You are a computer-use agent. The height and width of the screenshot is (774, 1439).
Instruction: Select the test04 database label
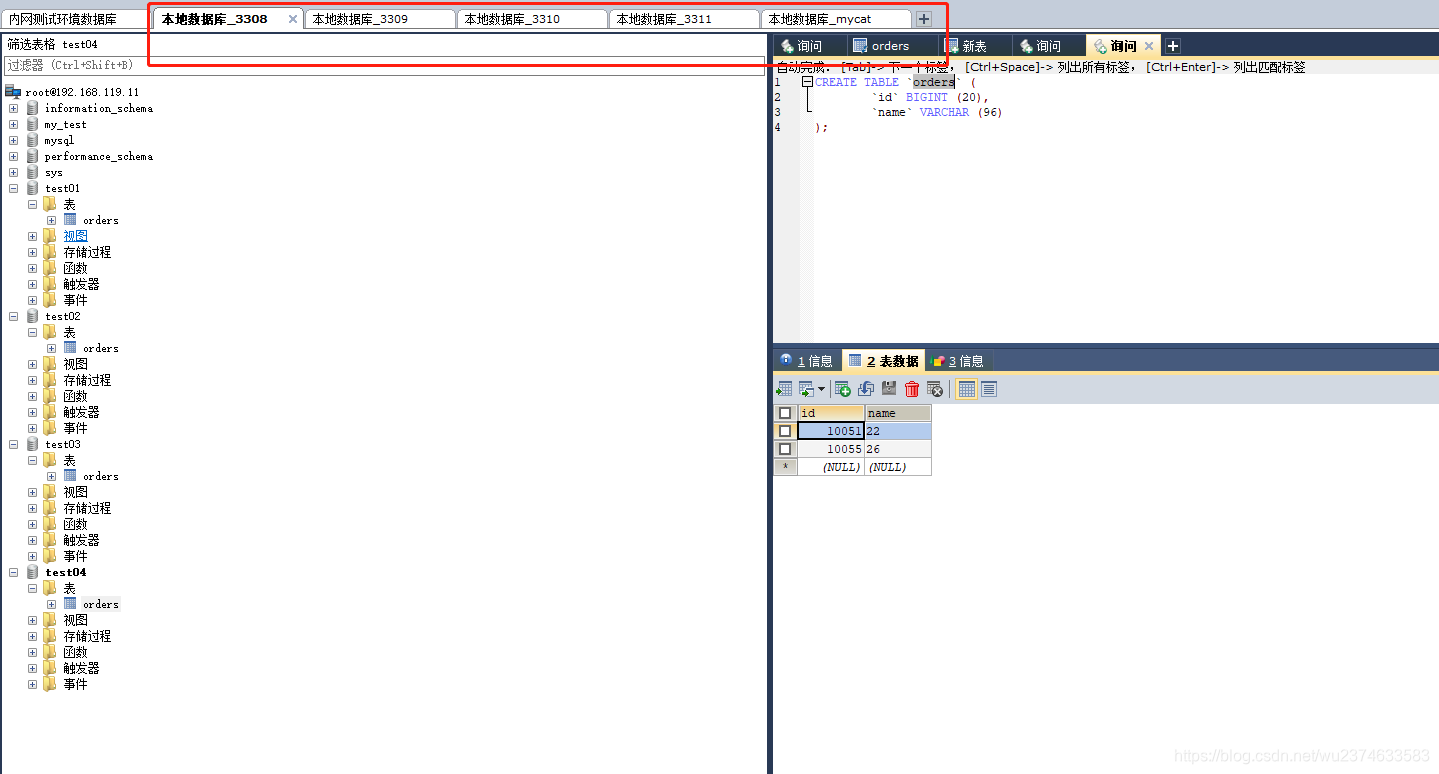point(65,572)
